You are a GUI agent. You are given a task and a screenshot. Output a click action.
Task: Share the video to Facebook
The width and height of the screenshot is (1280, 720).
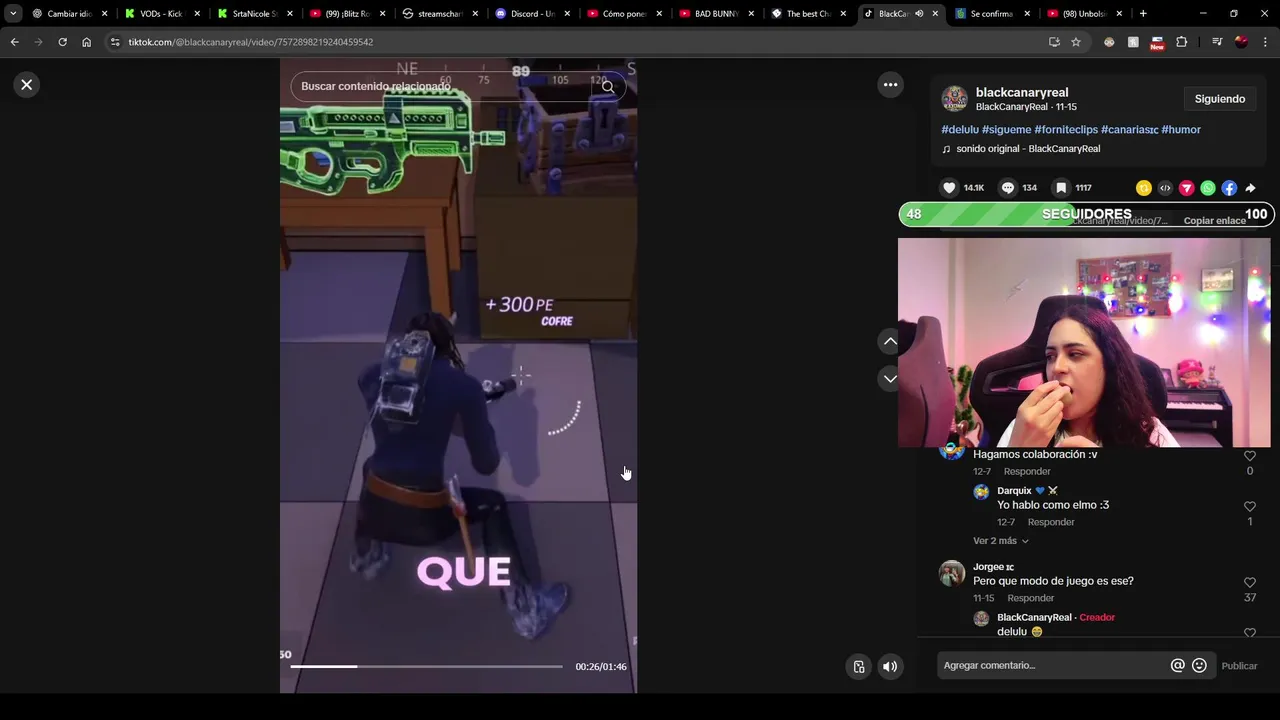1229,188
